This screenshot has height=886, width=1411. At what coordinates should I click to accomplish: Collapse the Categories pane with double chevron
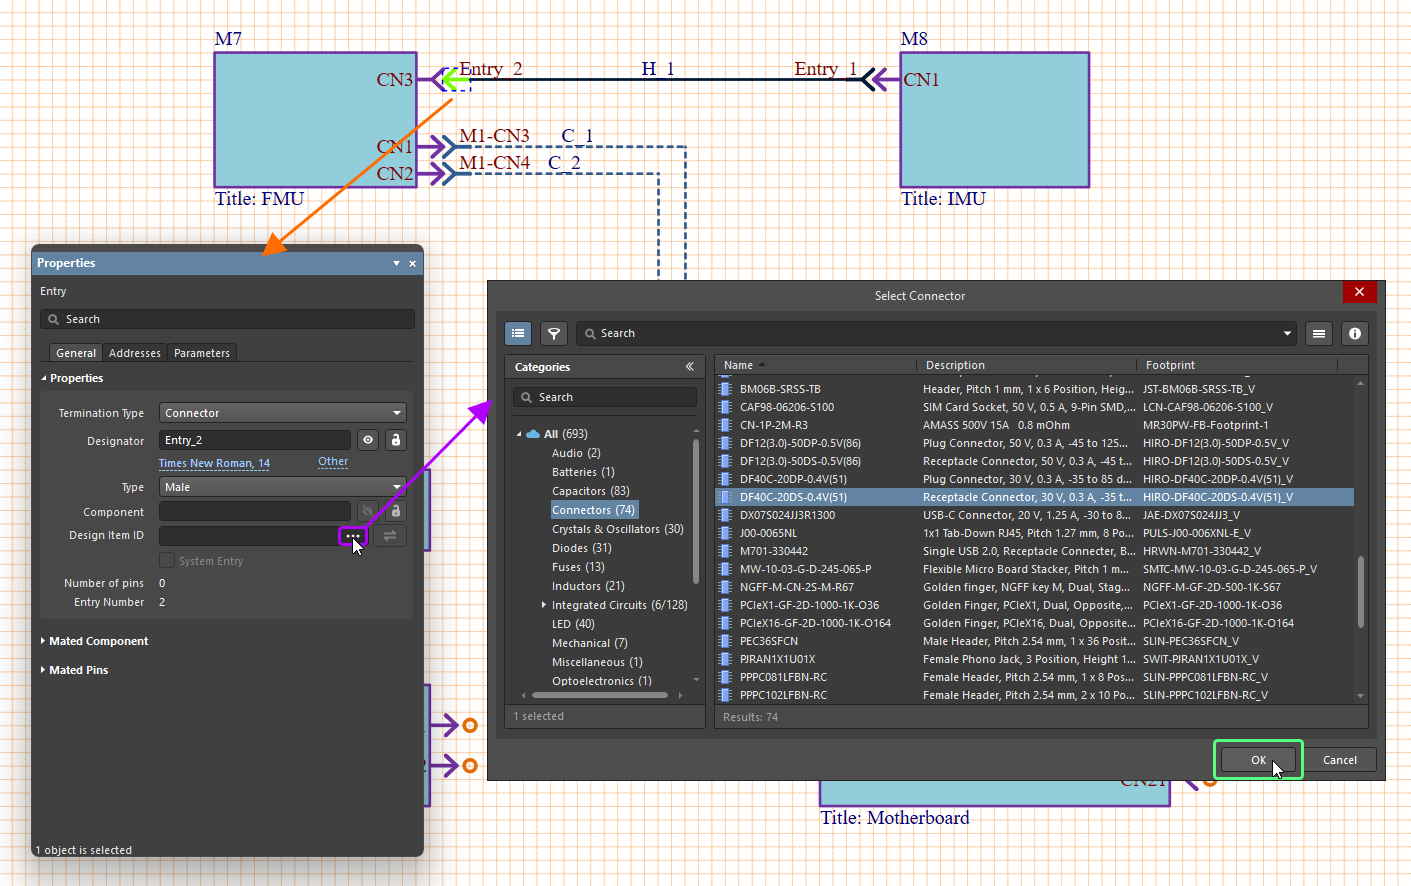689,367
